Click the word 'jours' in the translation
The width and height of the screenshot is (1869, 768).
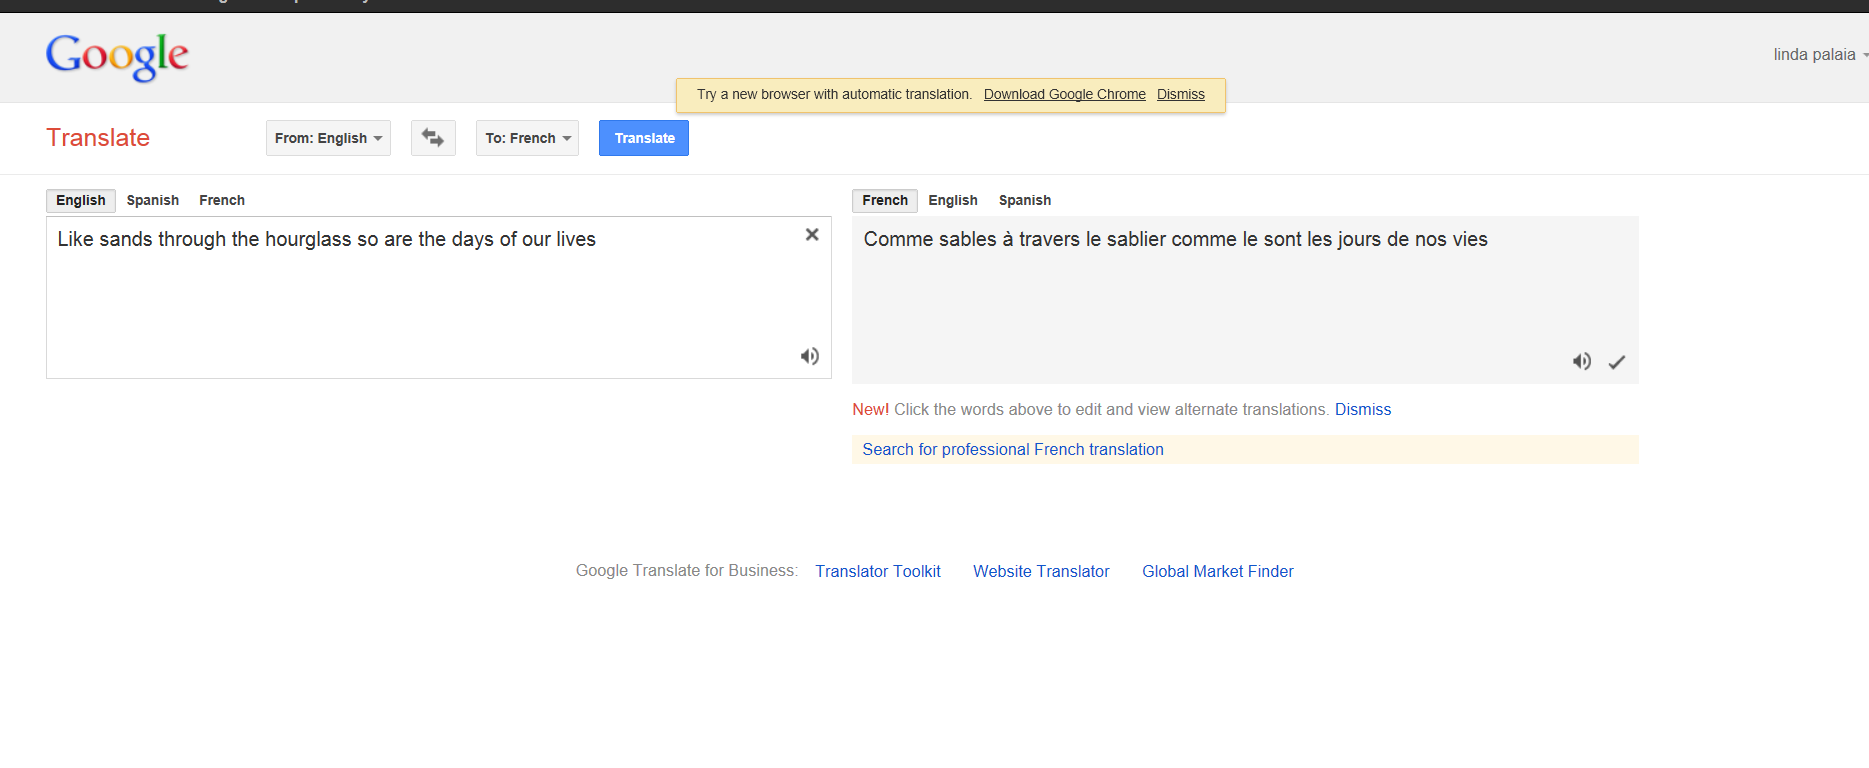coord(1359,239)
